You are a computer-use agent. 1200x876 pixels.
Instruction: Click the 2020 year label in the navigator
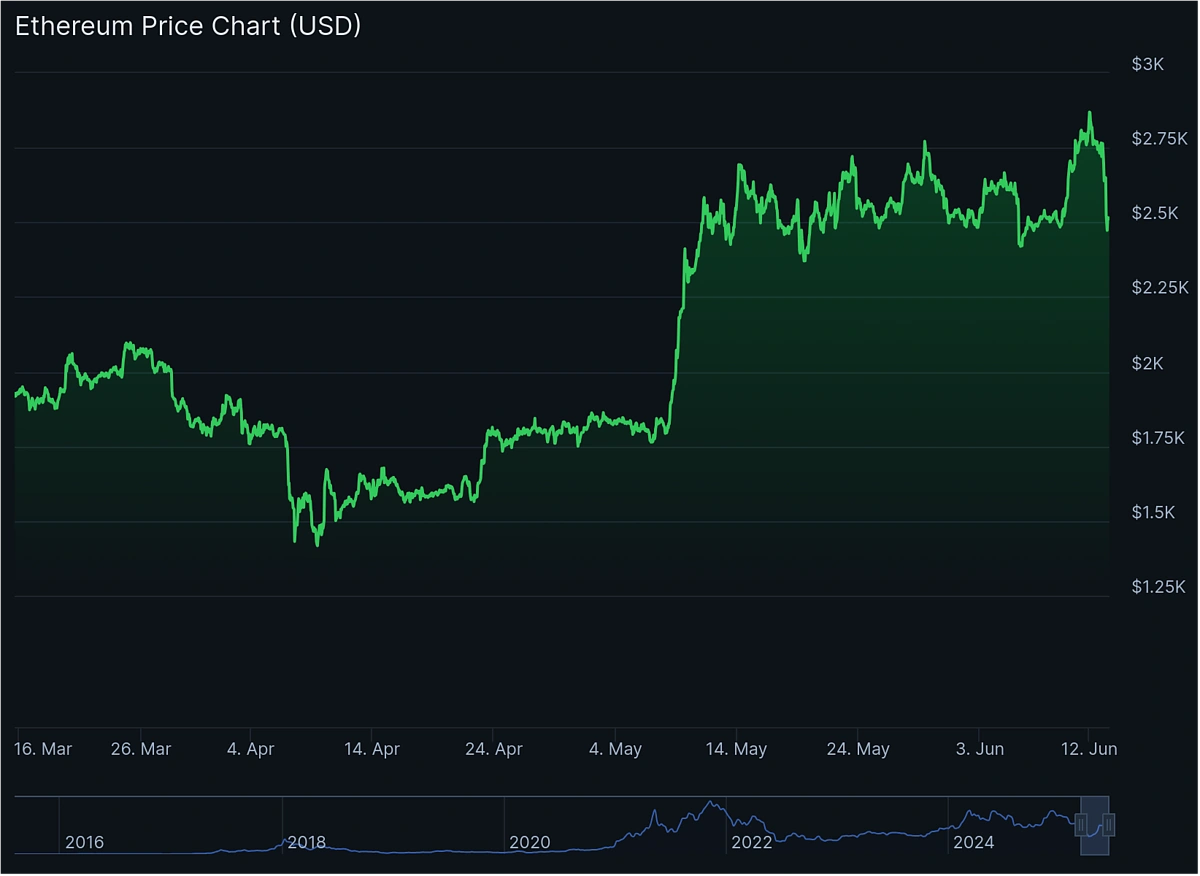tap(530, 843)
